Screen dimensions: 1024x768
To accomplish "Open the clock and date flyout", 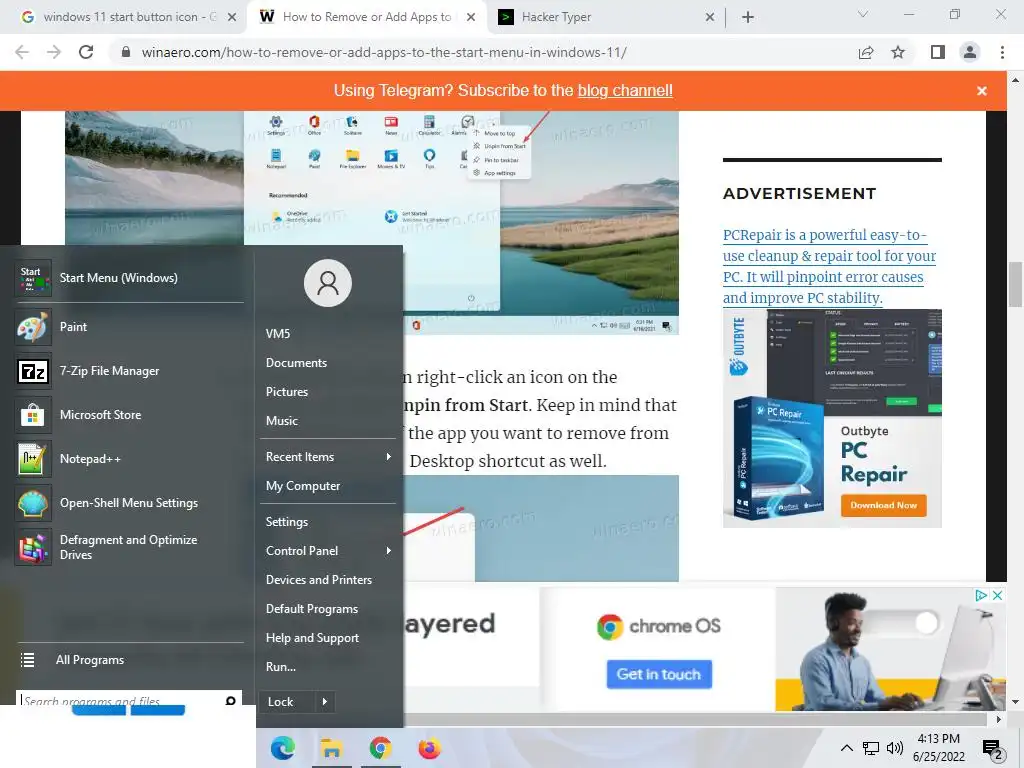I will click(938, 748).
